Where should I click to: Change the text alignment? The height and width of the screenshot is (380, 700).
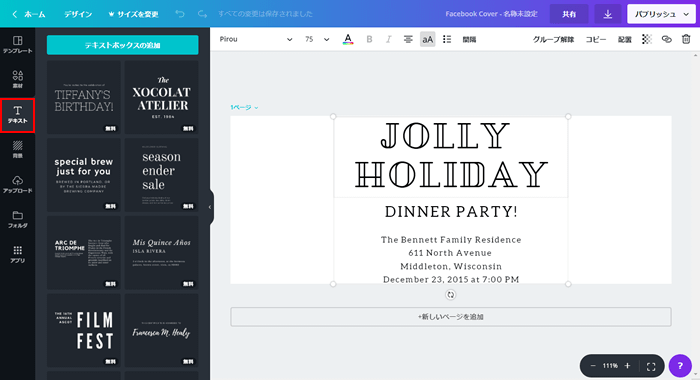point(408,39)
